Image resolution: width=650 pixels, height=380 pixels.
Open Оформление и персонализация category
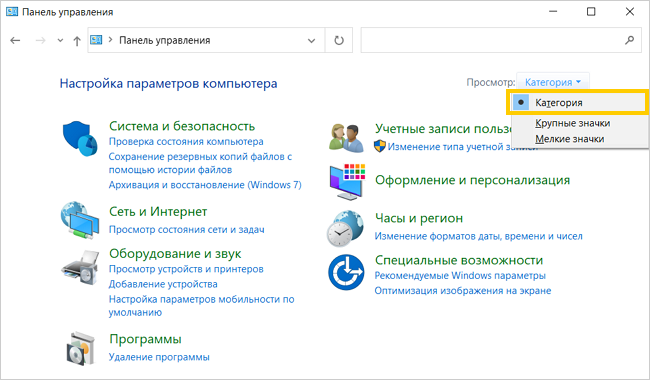473,180
